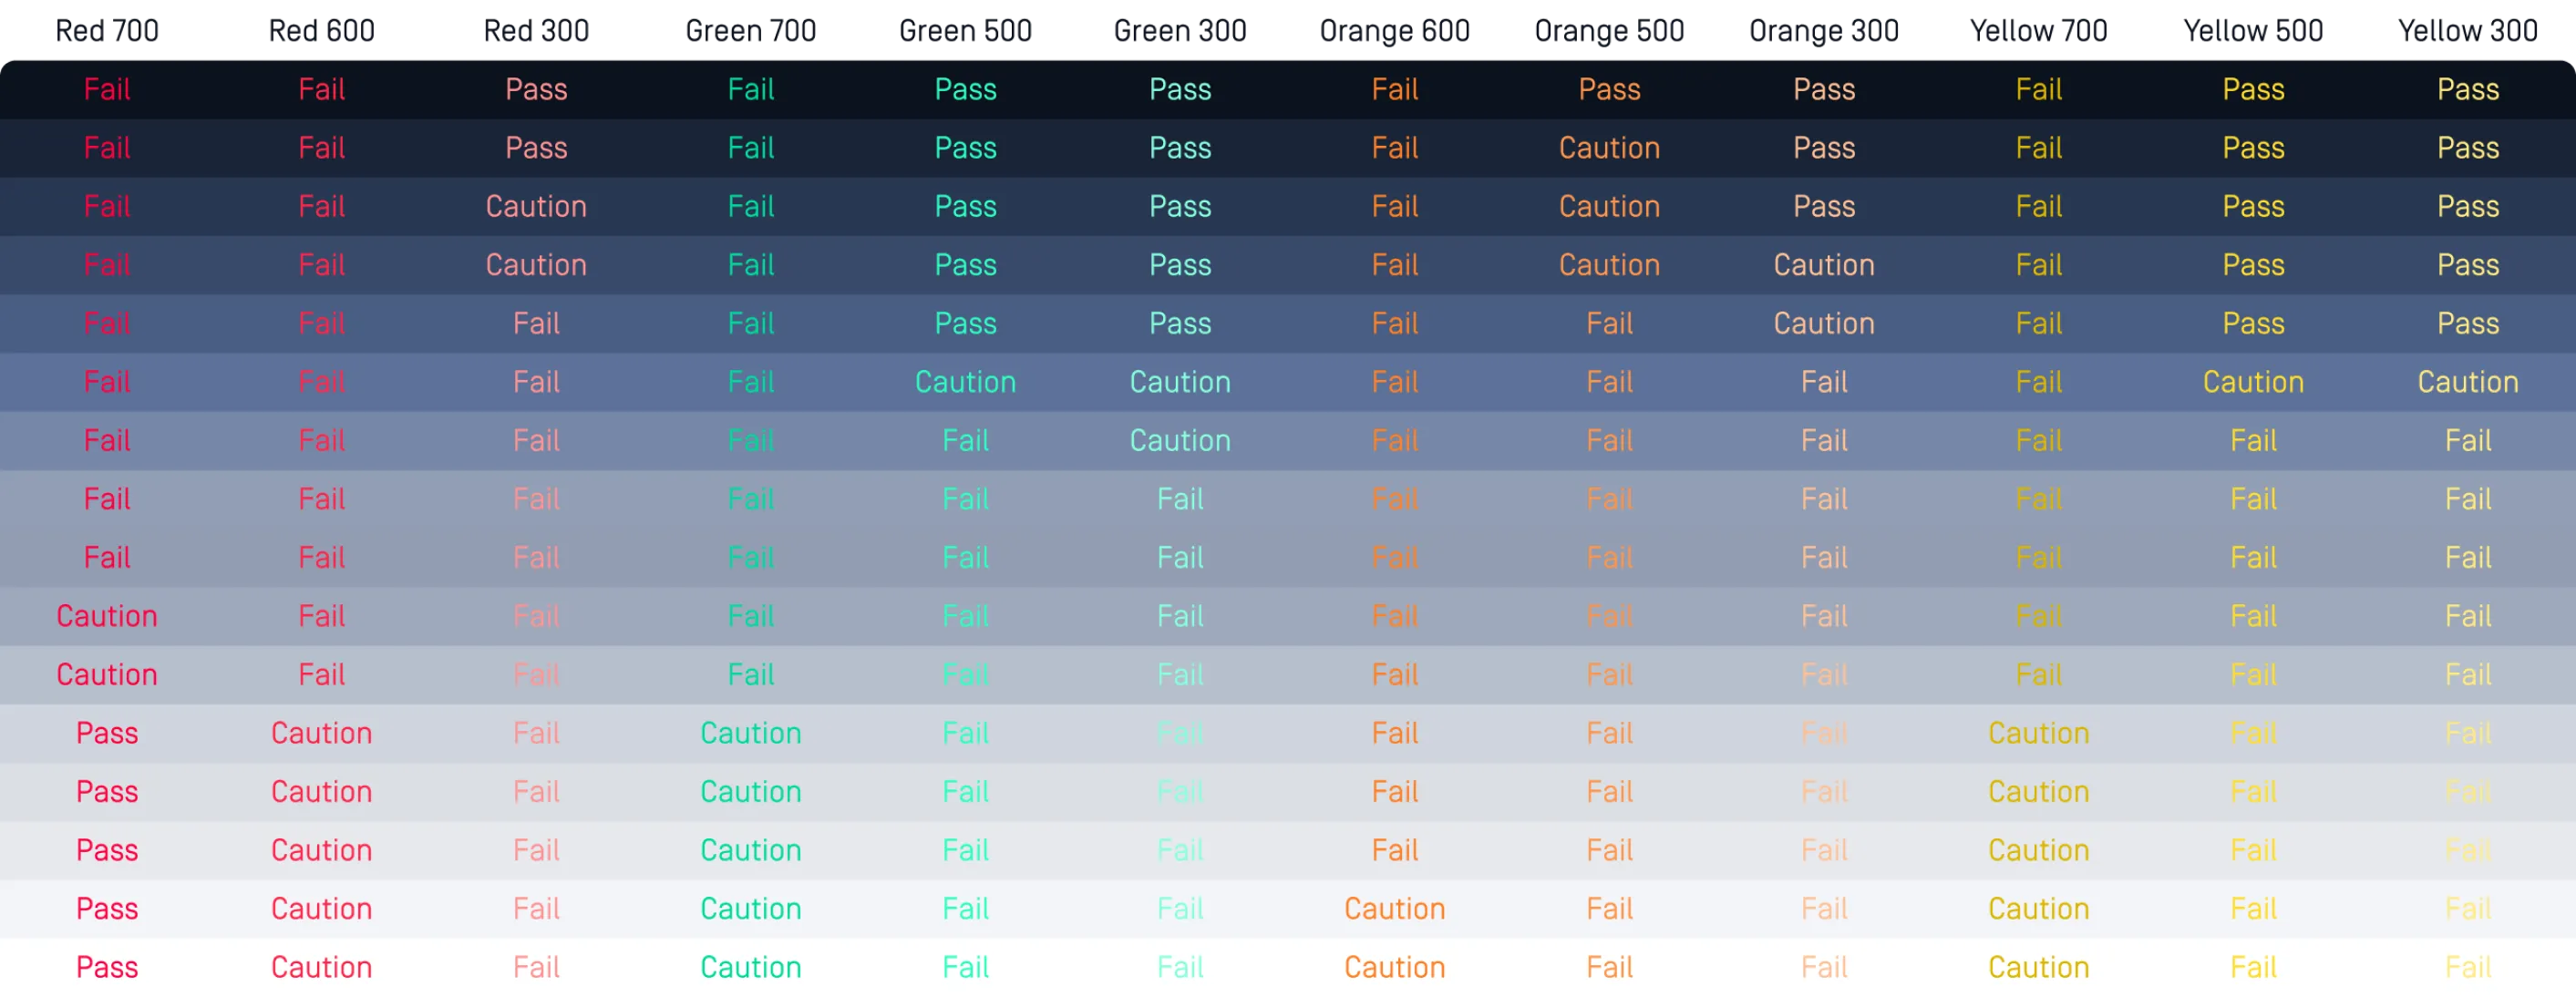
Task: Choose the Orange 300 column header
Action: click(x=1824, y=31)
